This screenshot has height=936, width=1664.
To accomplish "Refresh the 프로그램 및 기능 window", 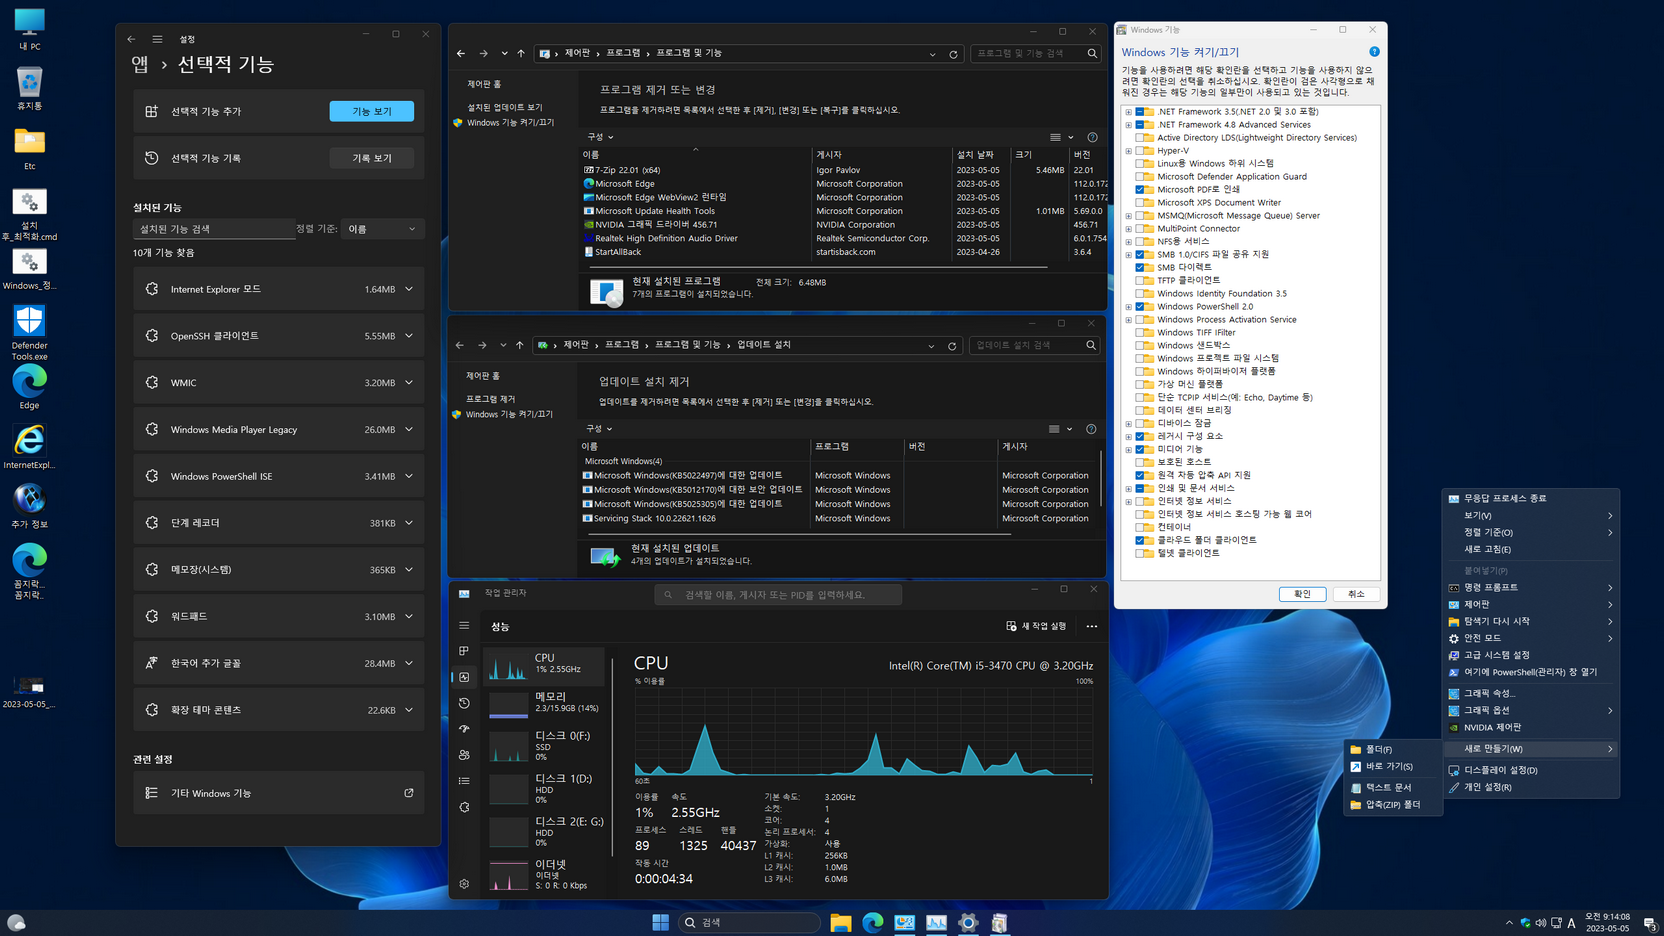I will tap(953, 54).
